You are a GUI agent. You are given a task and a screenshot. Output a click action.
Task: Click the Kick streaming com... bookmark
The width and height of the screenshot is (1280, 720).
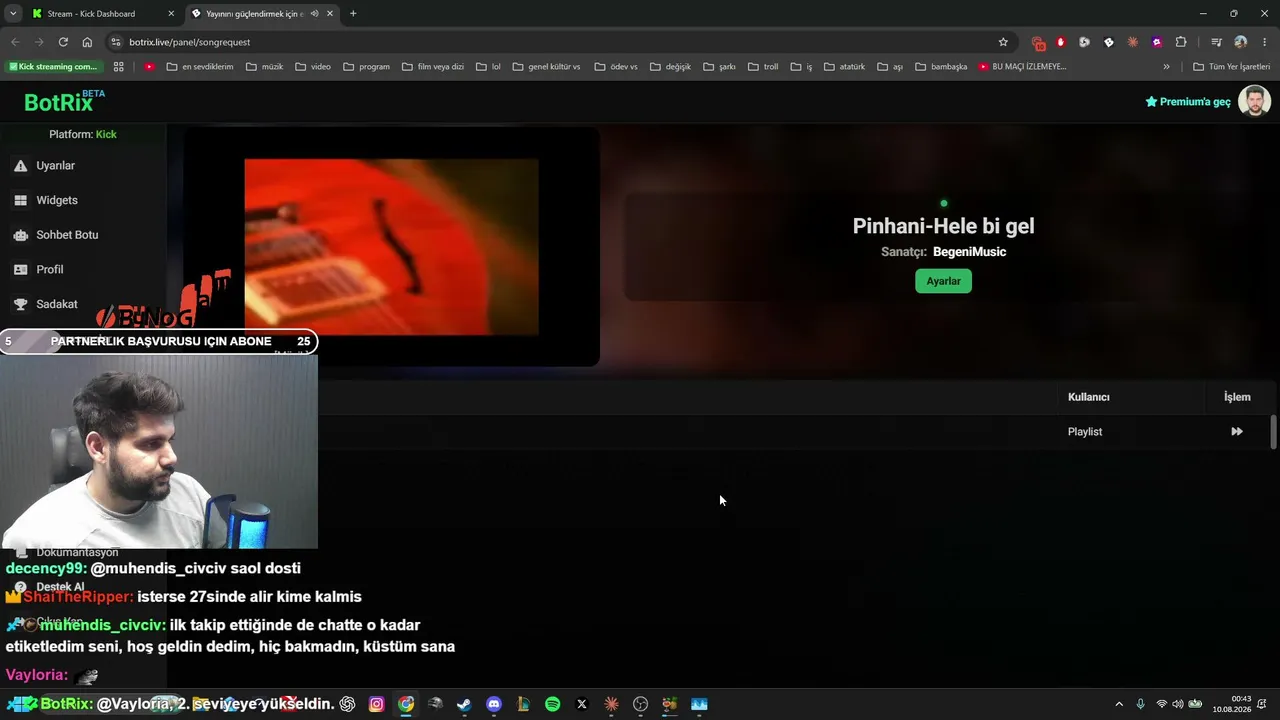pyautogui.click(x=53, y=67)
